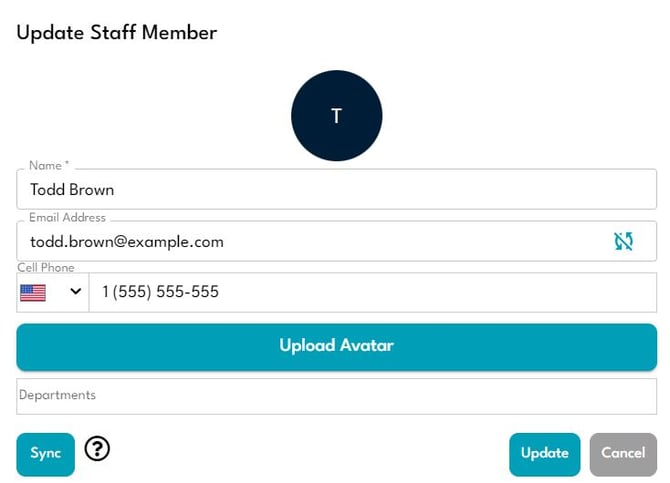Click the Sync button
The height and width of the screenshot is (483, 670).
tap(46, 453)
